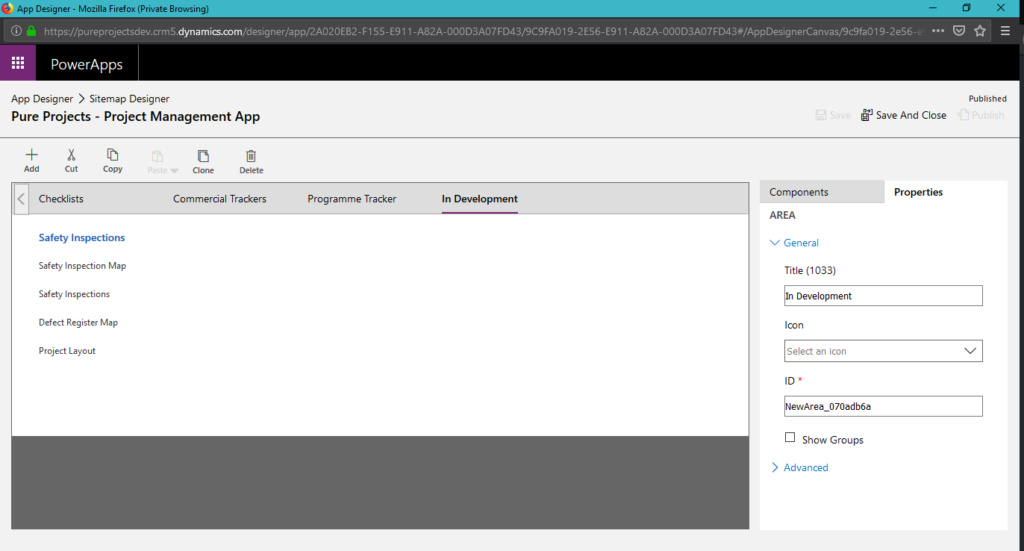Click the site information icon

coord(16,31)
